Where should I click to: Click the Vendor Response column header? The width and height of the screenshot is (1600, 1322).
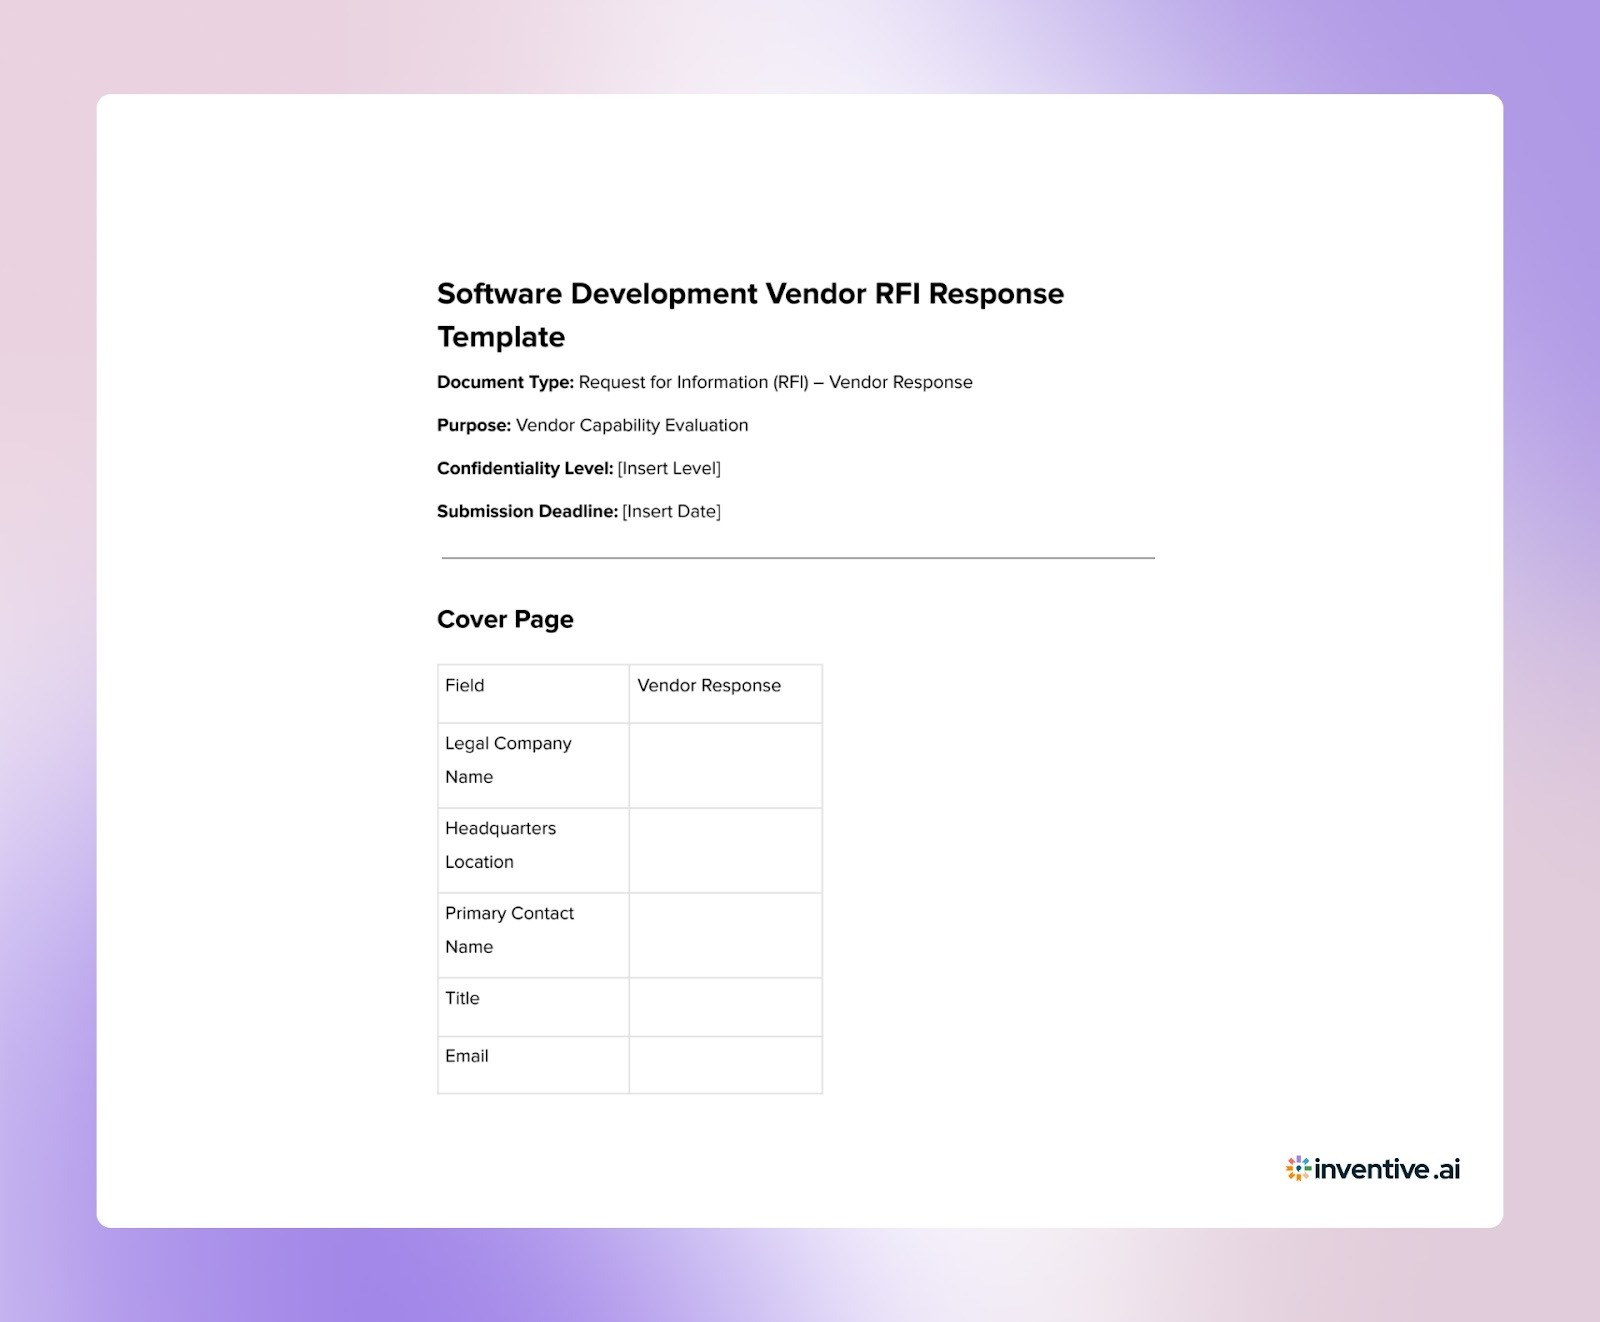708,685
